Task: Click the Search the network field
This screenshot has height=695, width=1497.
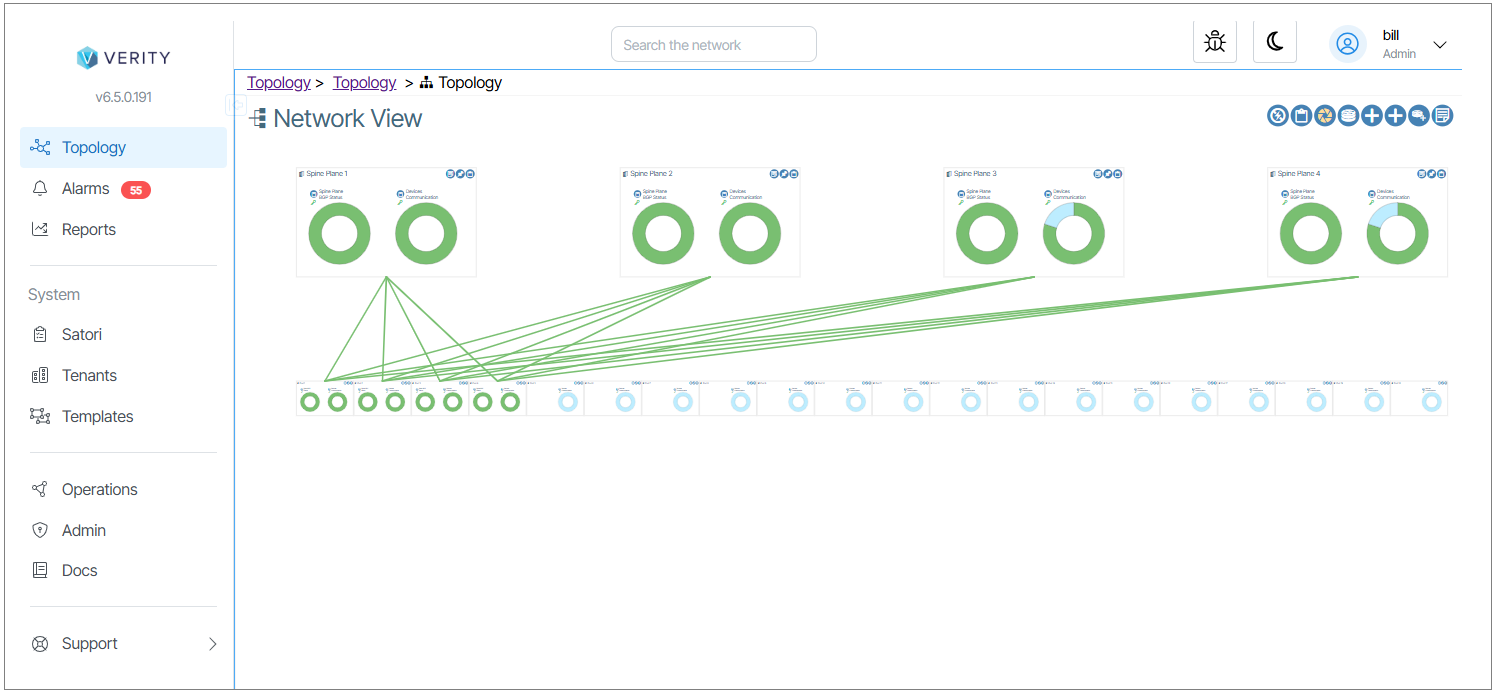Action: click(x=713, y=45)
